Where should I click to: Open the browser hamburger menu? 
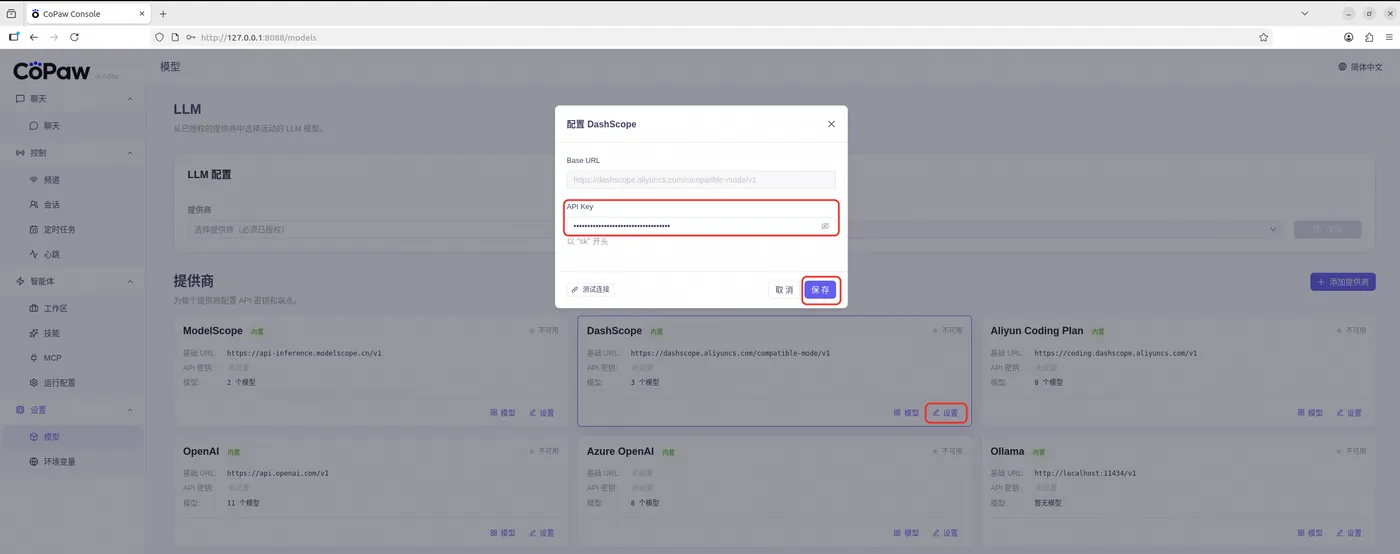(x=1389, y=37)
